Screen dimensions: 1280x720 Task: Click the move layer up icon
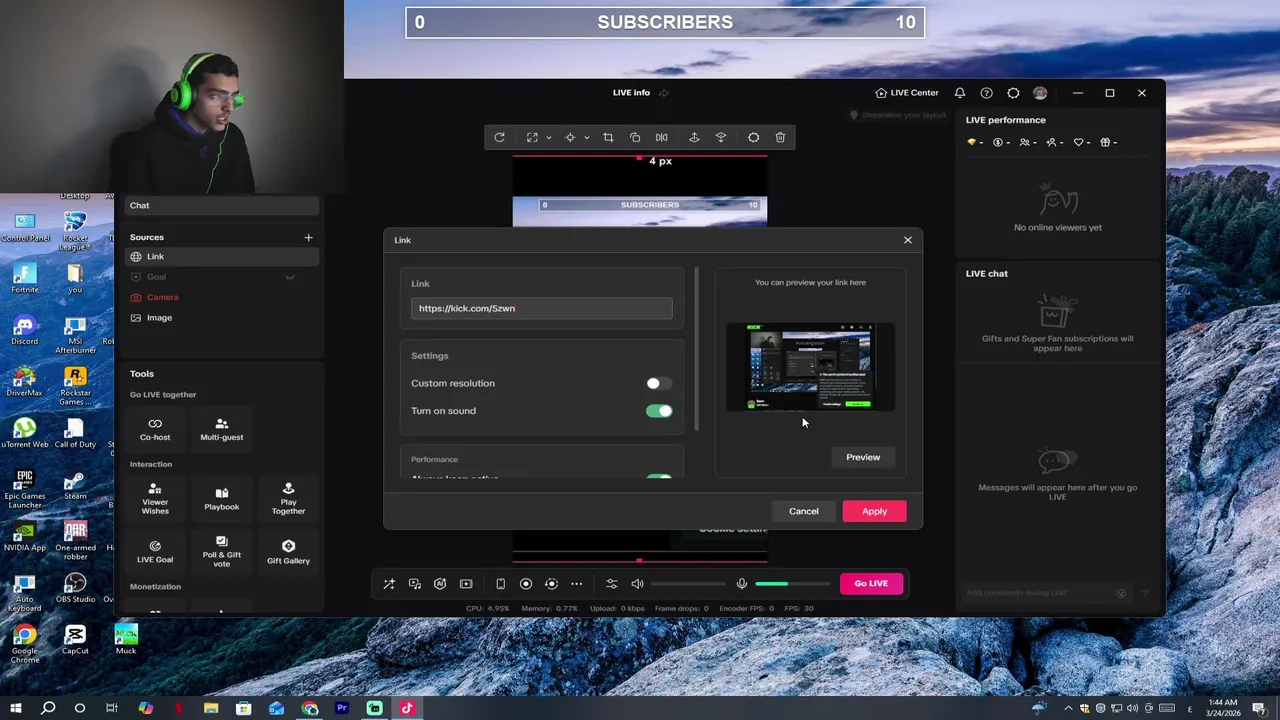pos(694,137)
